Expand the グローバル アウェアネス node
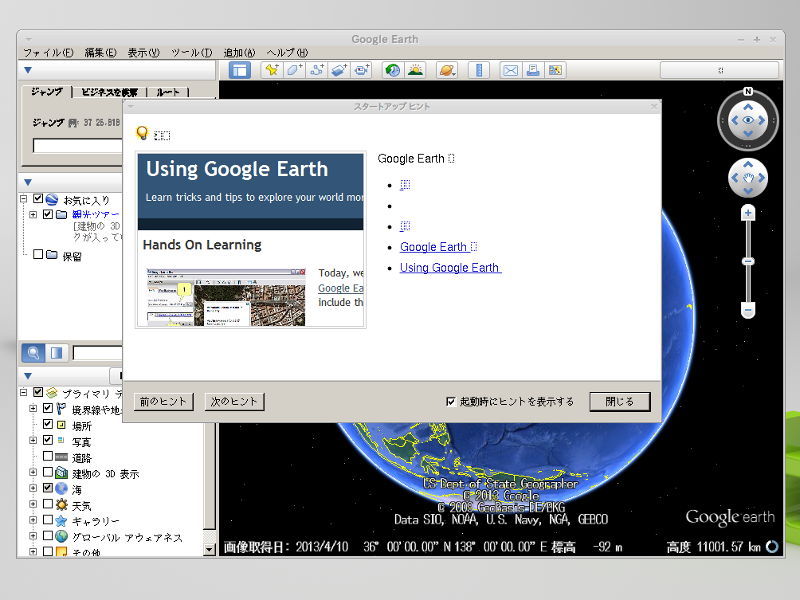 point(33,536)
